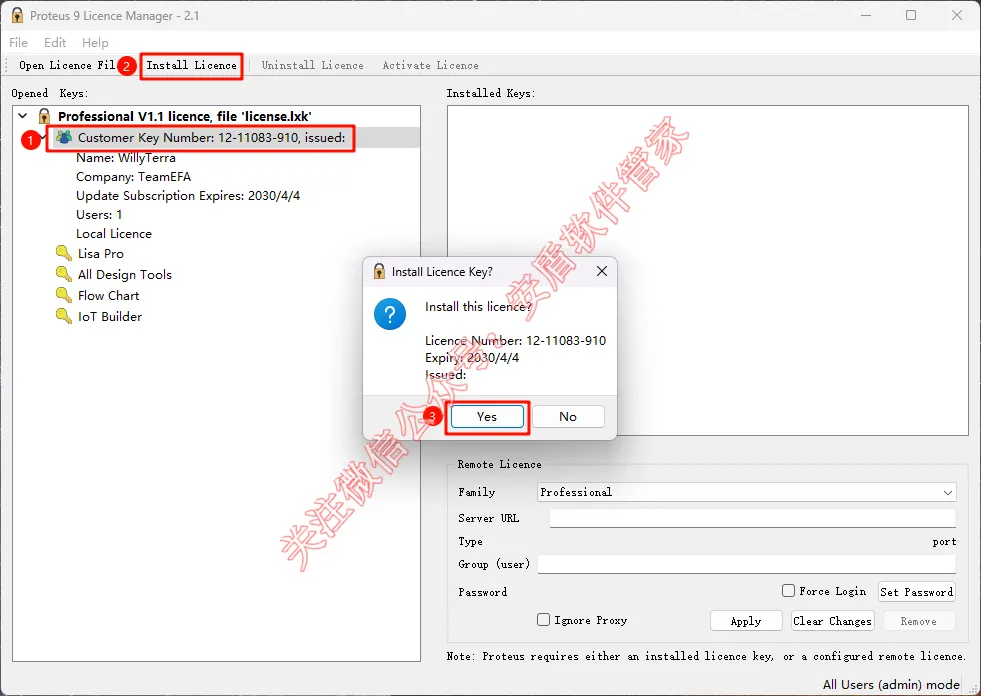Image resolution: width=981 pixels, height=696 pixels.
Task: Select the Flow Chart key entry
Action: [x=108, y=295]
